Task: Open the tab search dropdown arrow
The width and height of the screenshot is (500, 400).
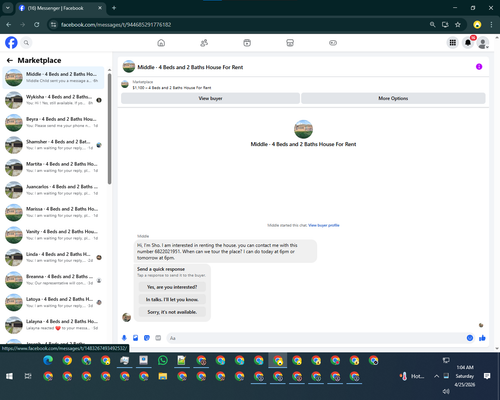Action: coord(7,8)
